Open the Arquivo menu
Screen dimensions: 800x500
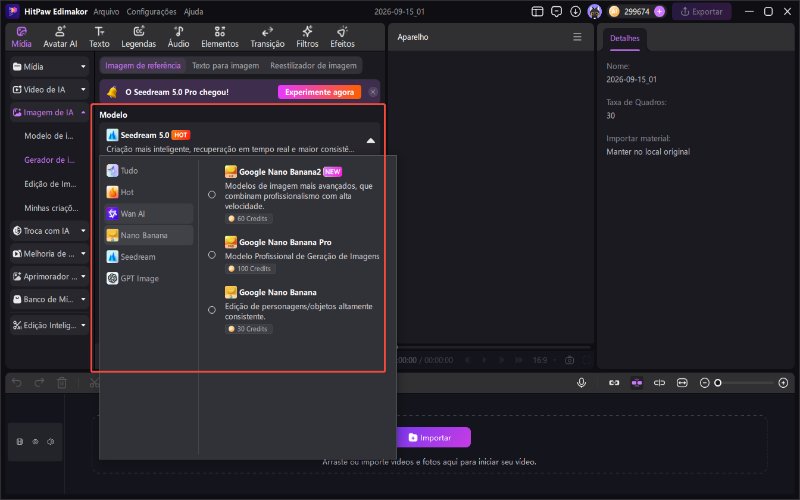pos(106,12)
